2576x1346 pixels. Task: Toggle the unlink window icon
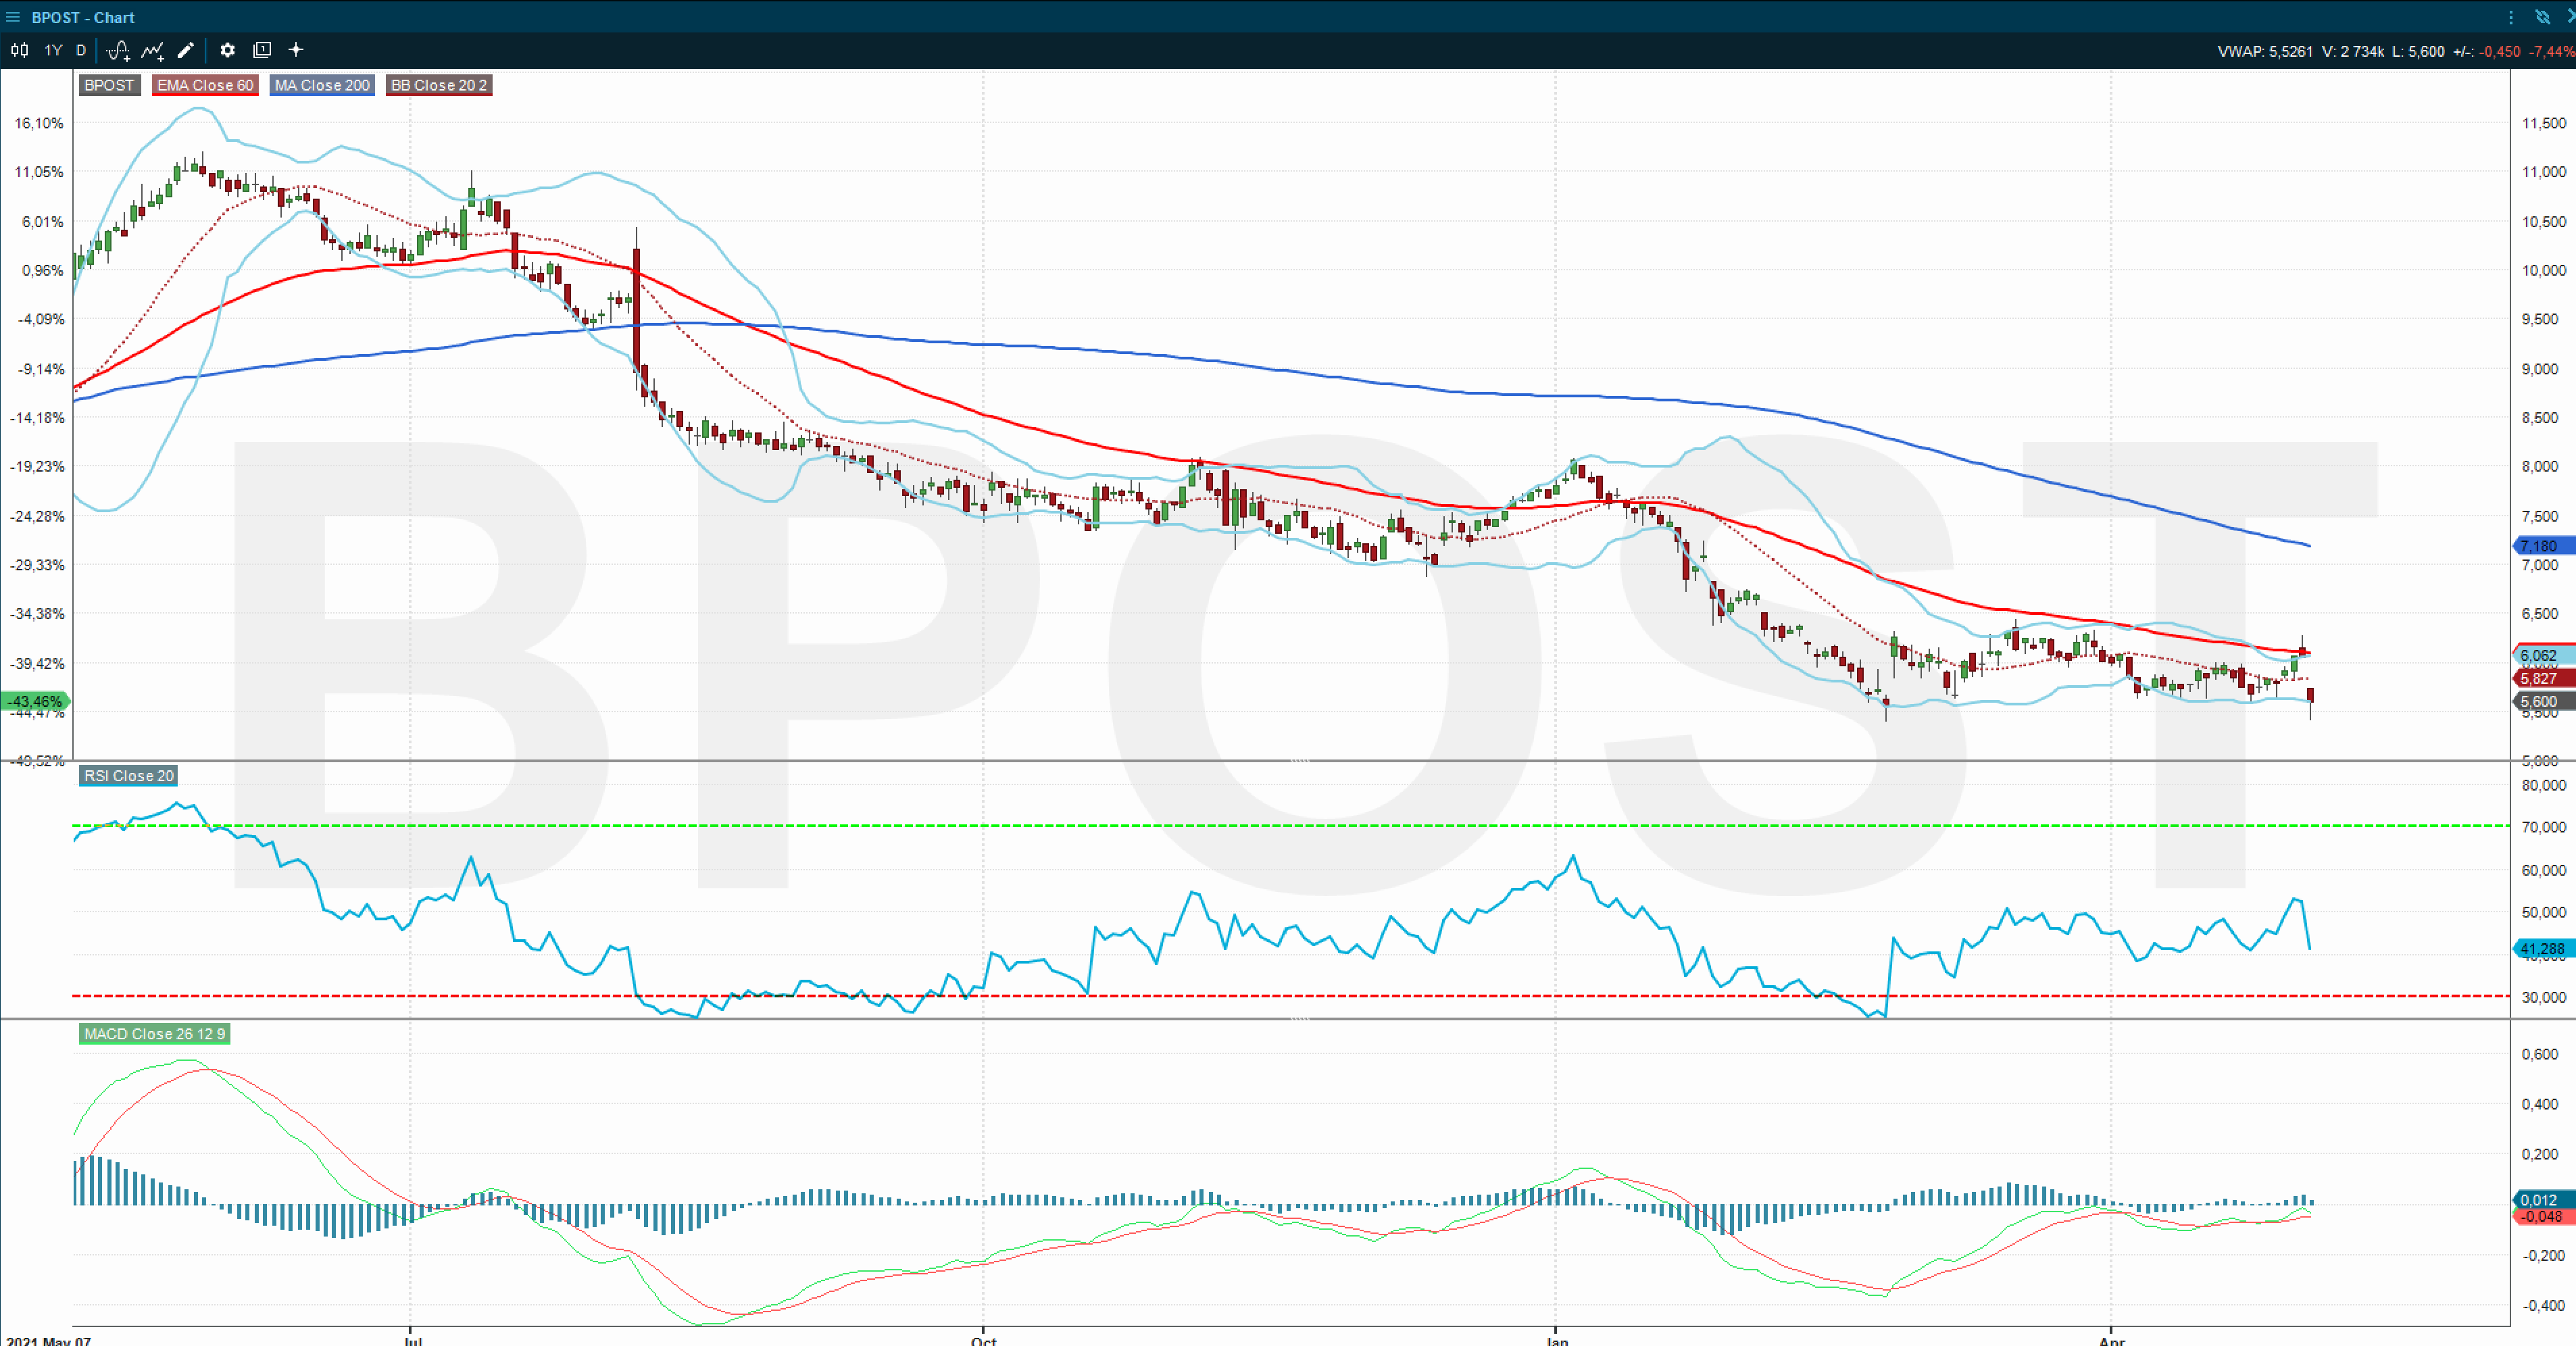point(2542,17)
